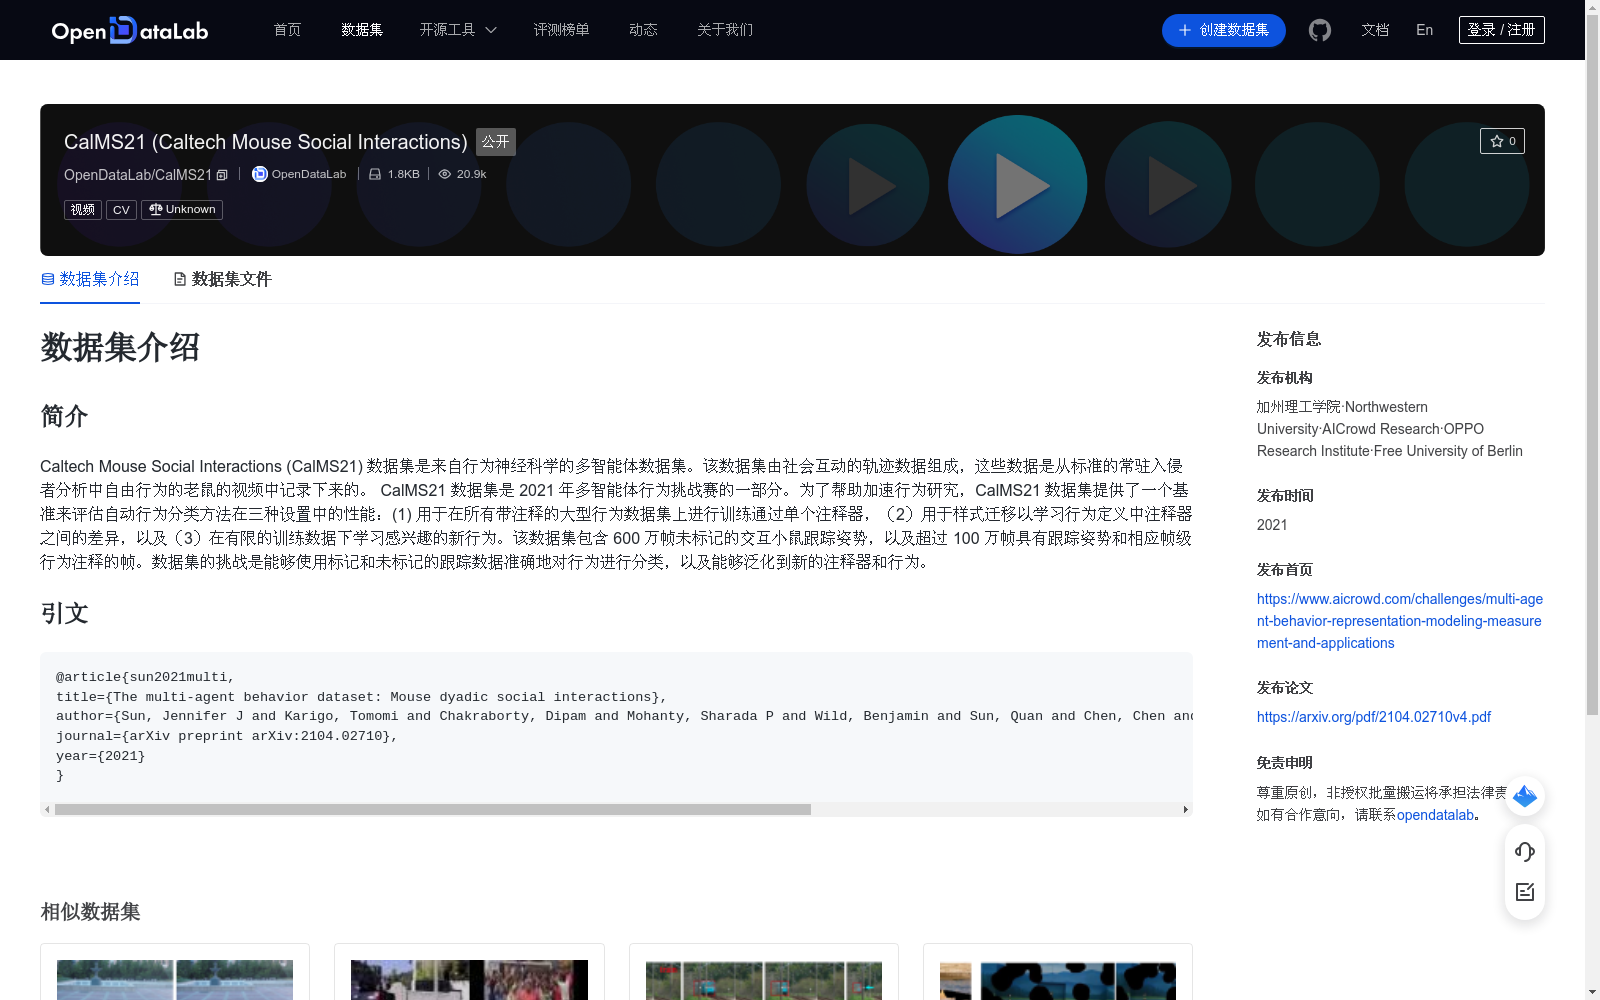1600x1000 pixels.
Task: Open 评测榜单 navigation item
Action: 561,30
